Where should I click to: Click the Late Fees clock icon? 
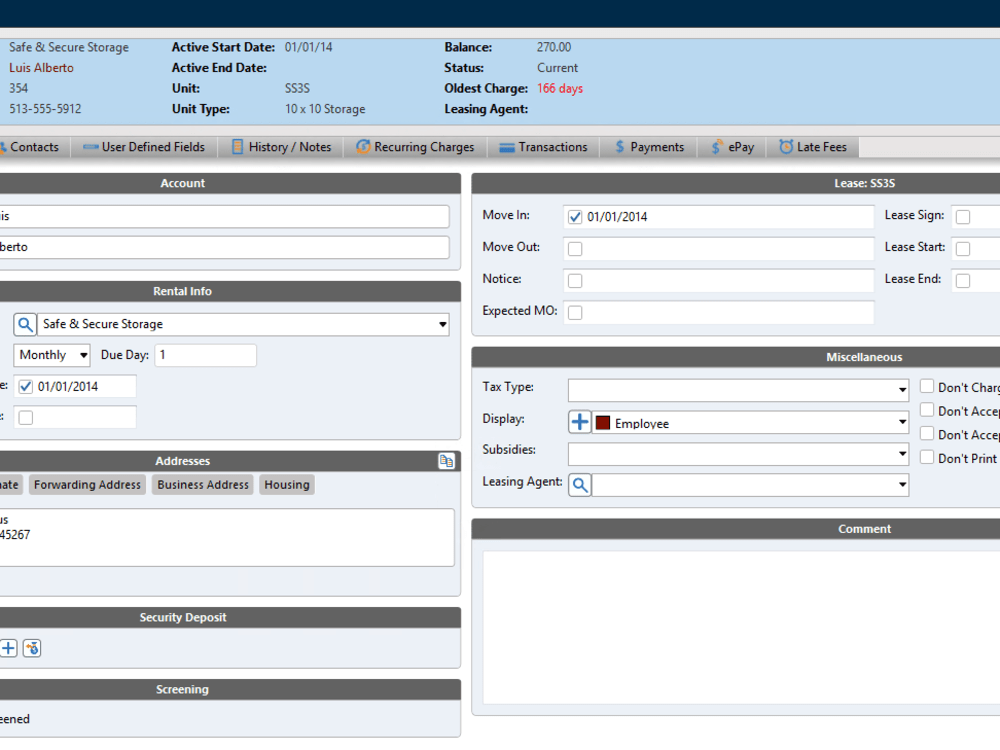click(786, 147)
